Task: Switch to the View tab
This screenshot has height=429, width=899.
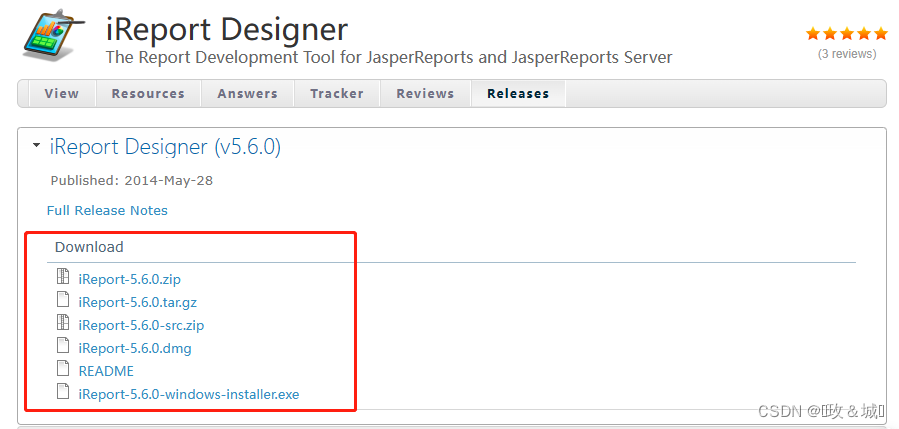Action: (x=62, y=93)
